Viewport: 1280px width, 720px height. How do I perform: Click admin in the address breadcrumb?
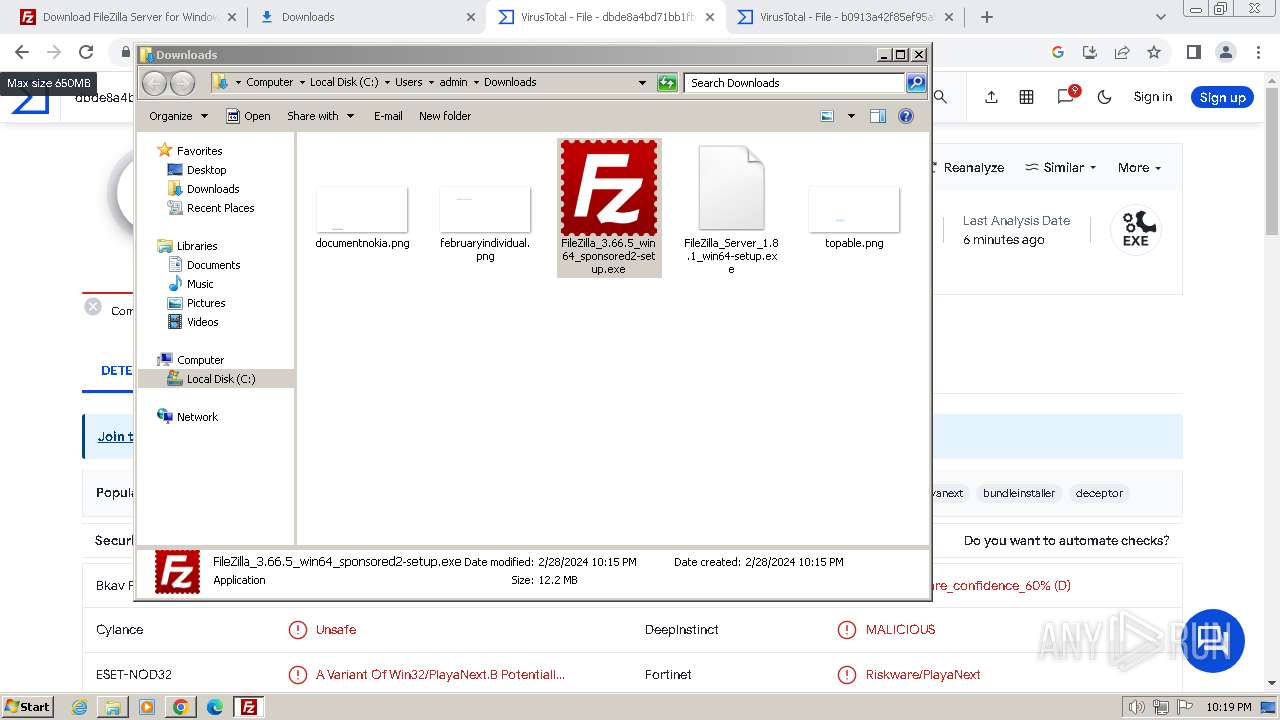(453, 82)
